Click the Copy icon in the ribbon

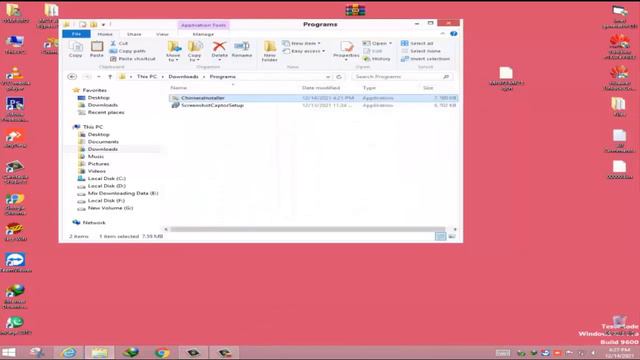tap(76, 49)
